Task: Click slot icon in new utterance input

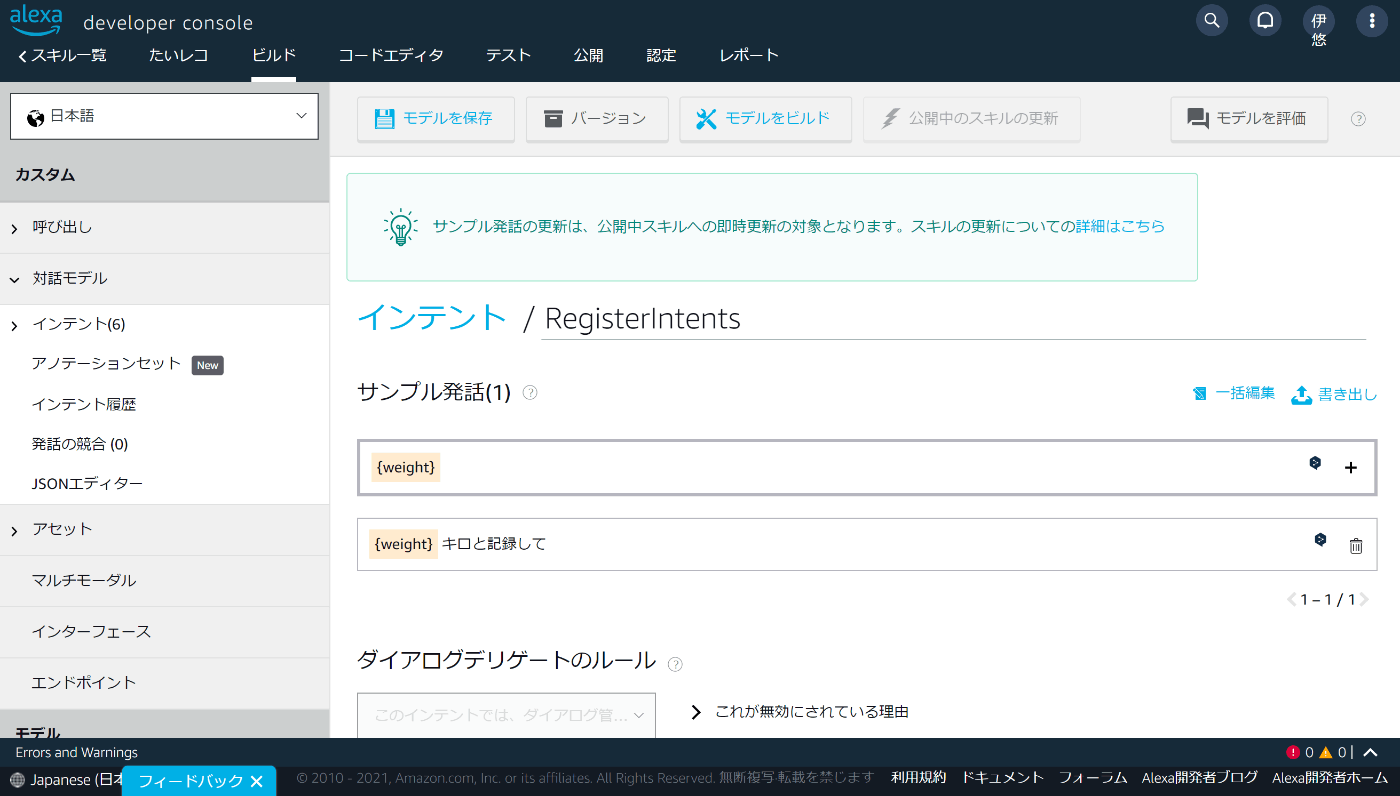Action: click(x=1316, y=463)
